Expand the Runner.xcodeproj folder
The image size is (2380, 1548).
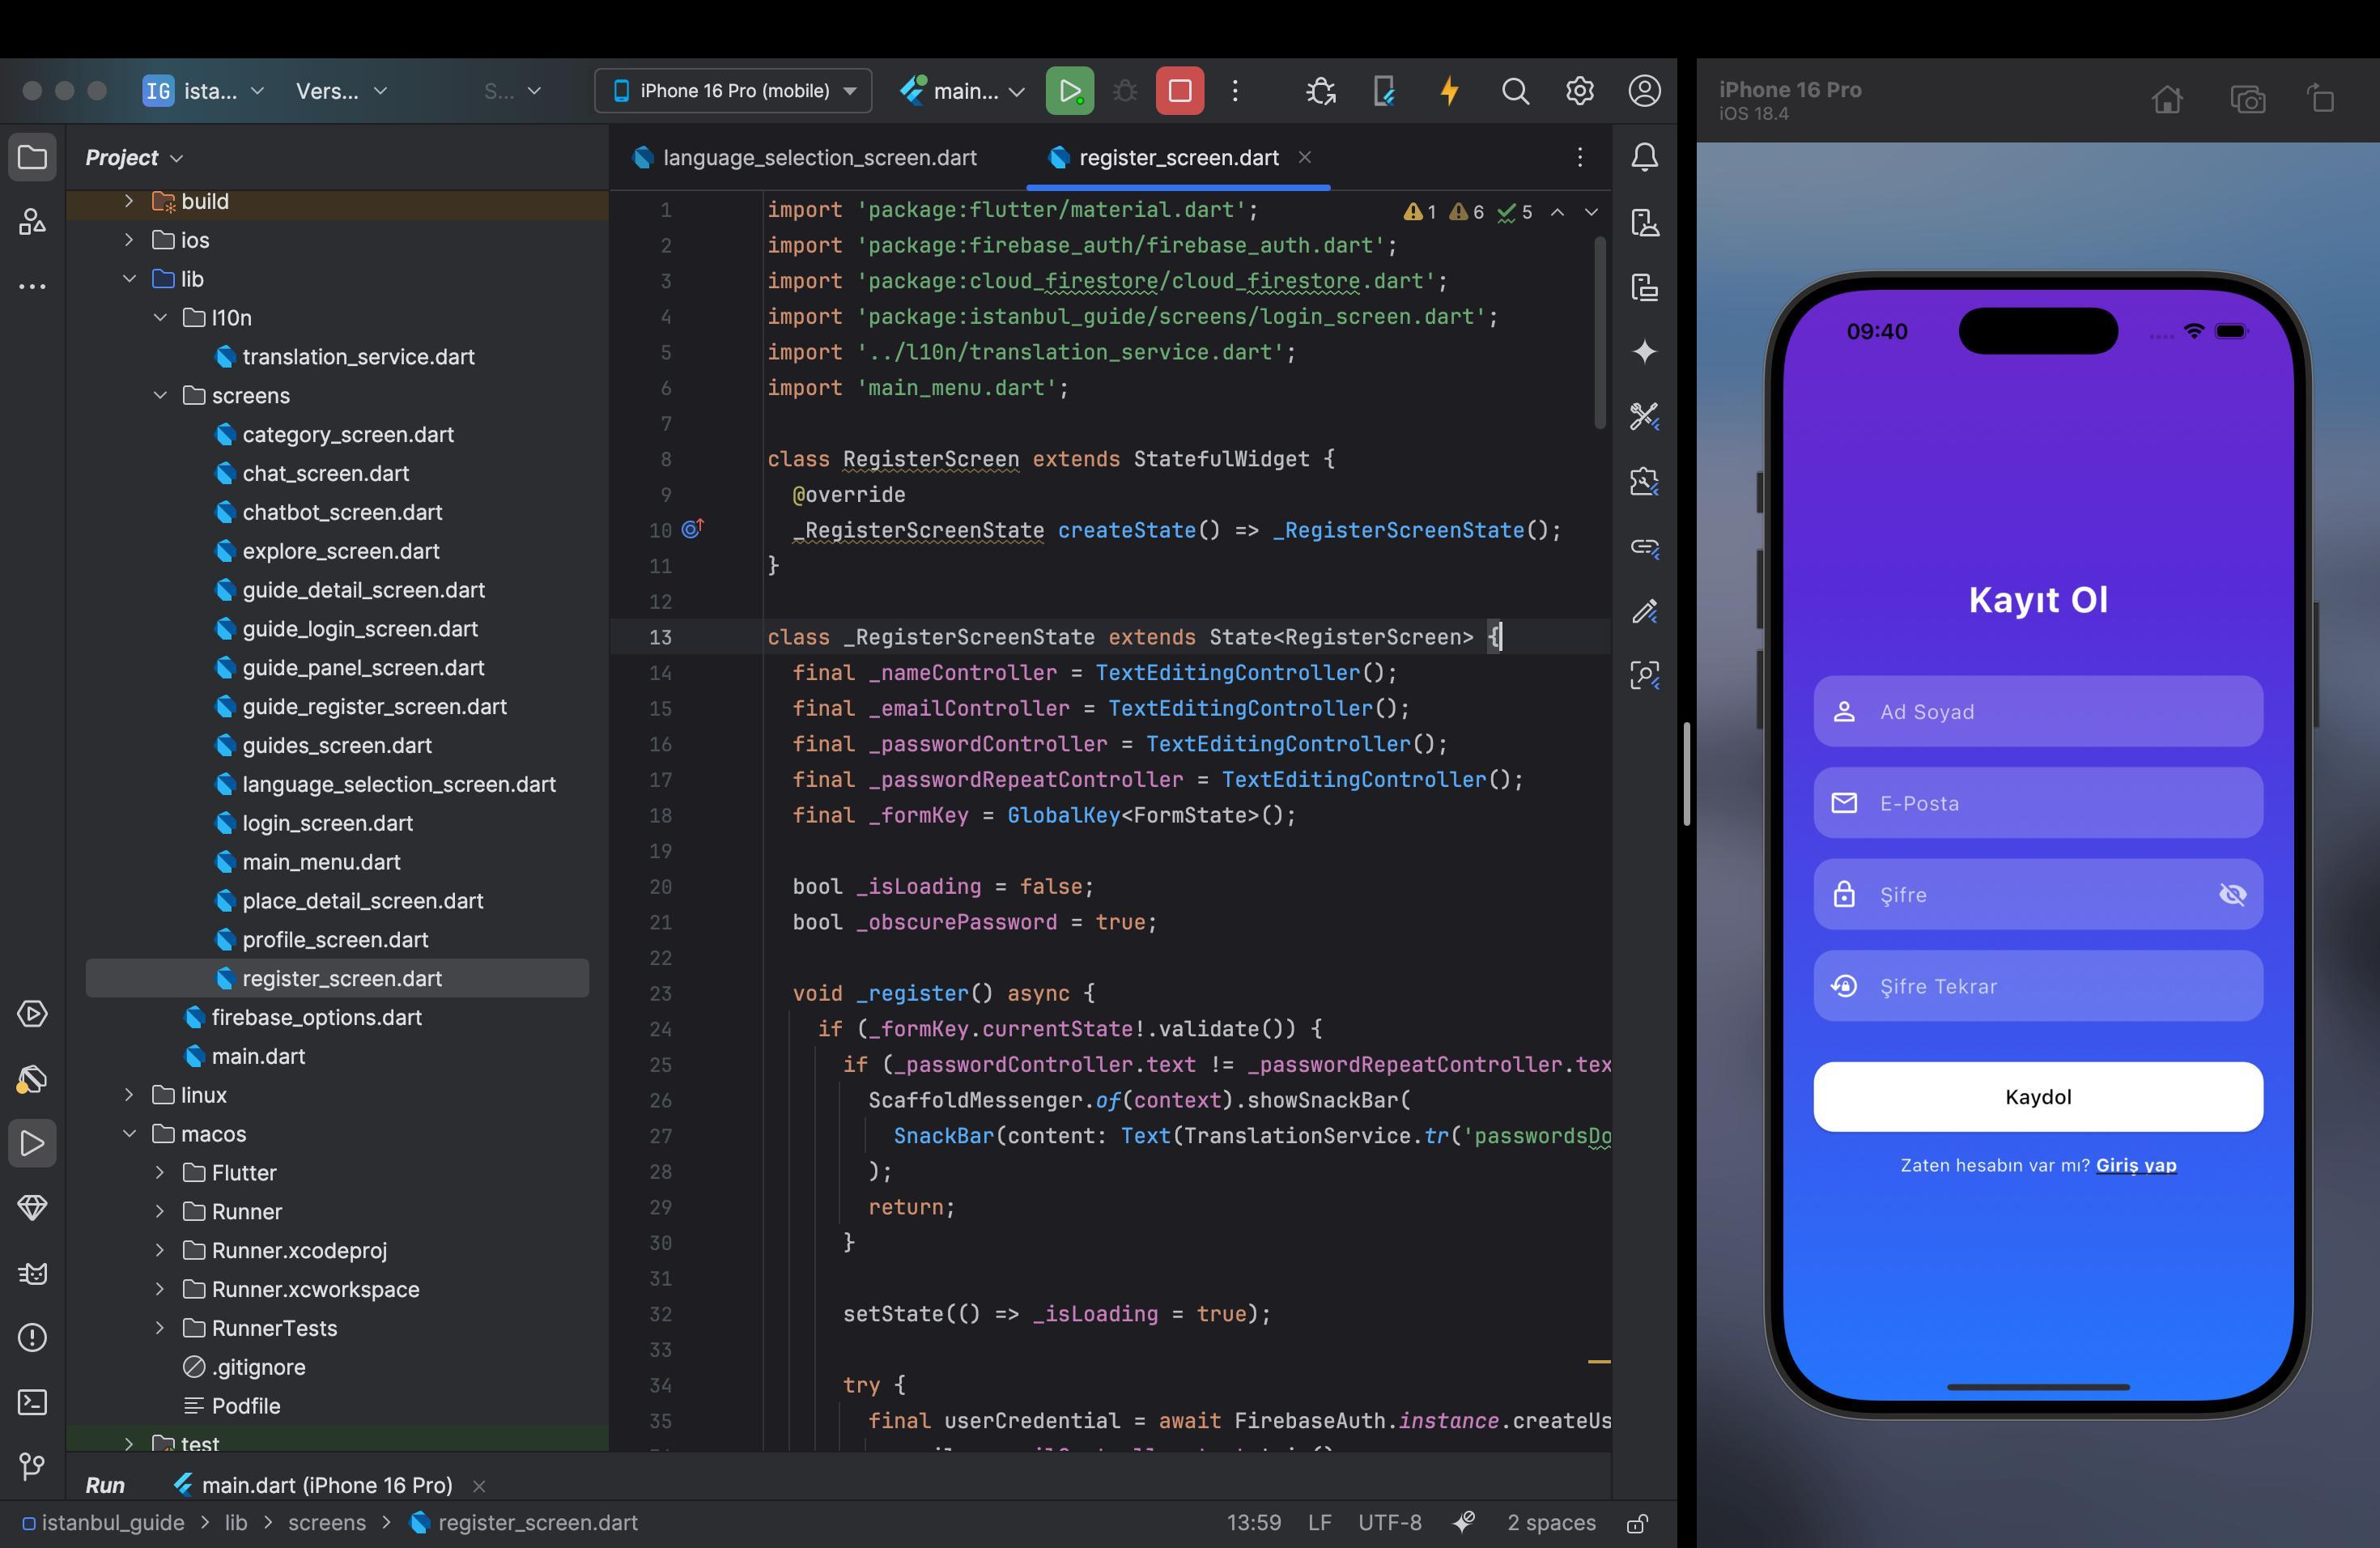[160, 1250]
